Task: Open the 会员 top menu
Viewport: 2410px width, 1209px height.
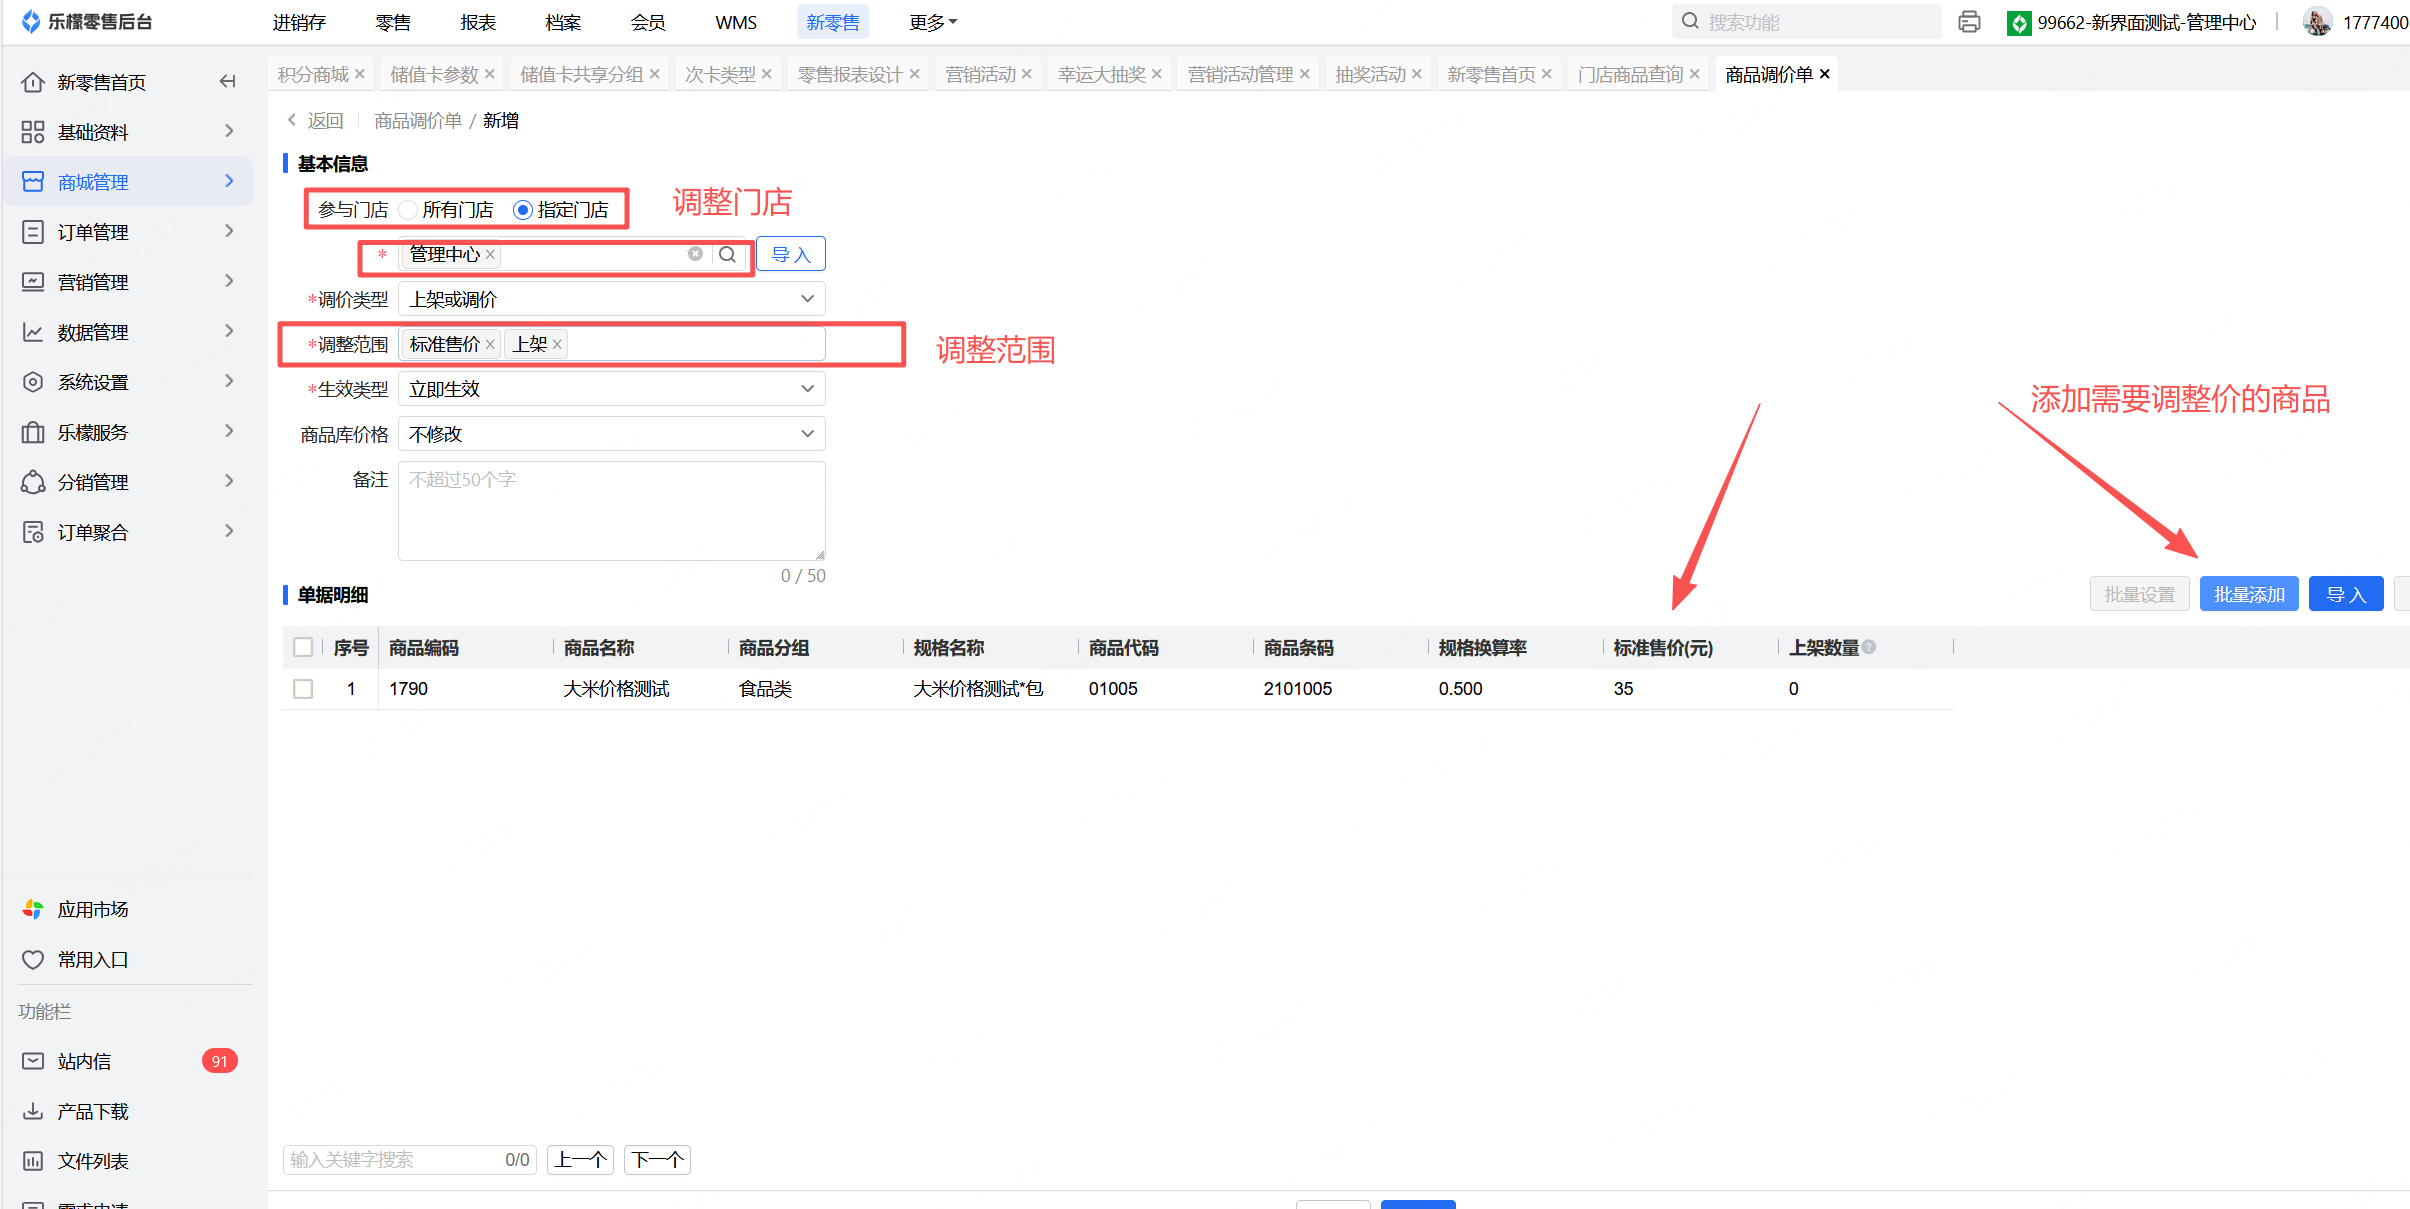Action: tap(647, 22)
